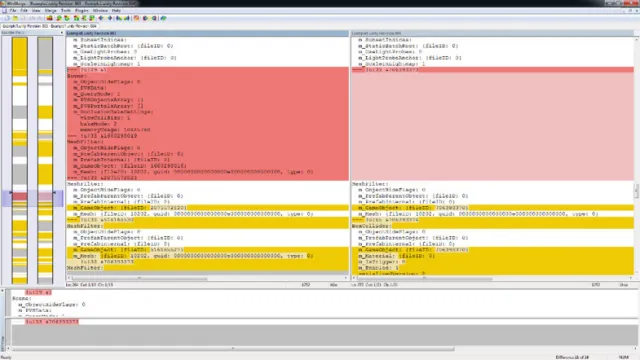The image size is (640, 360).
Task: Click the Refresh toolbar icon
Action: [164, 18]
